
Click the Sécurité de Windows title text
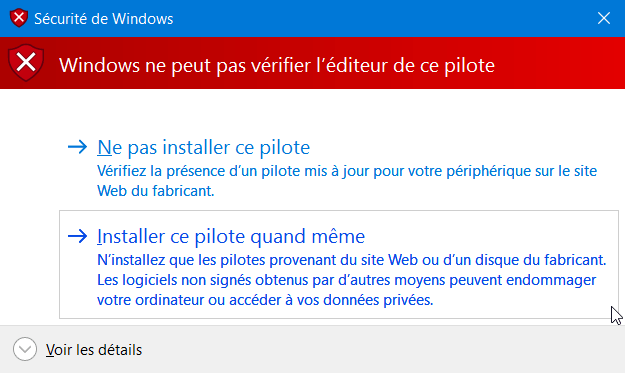click(x=104, y=19)
